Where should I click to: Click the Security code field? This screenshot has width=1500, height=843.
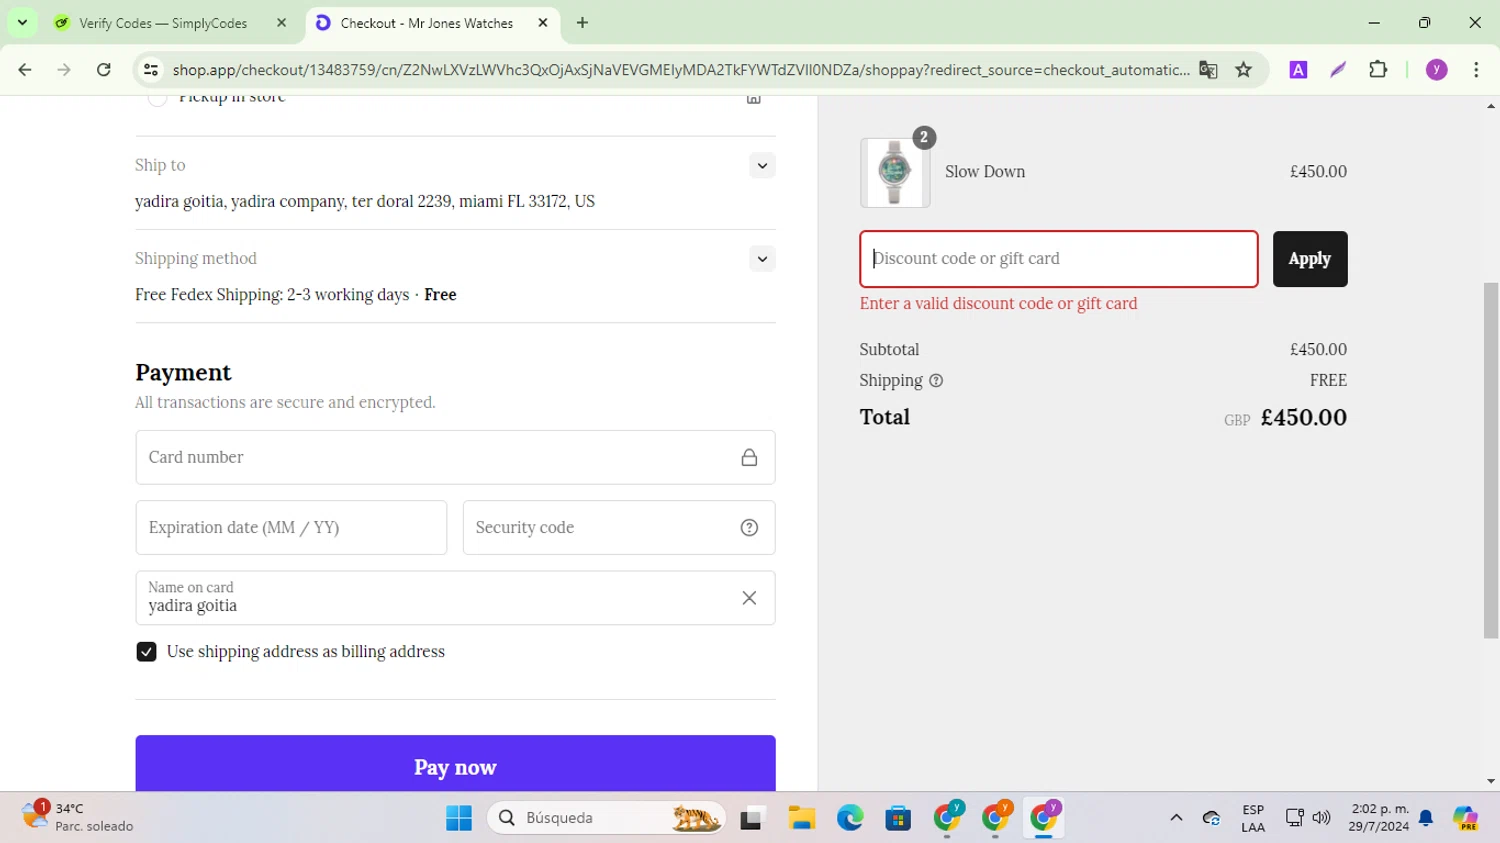coord(618,527)
